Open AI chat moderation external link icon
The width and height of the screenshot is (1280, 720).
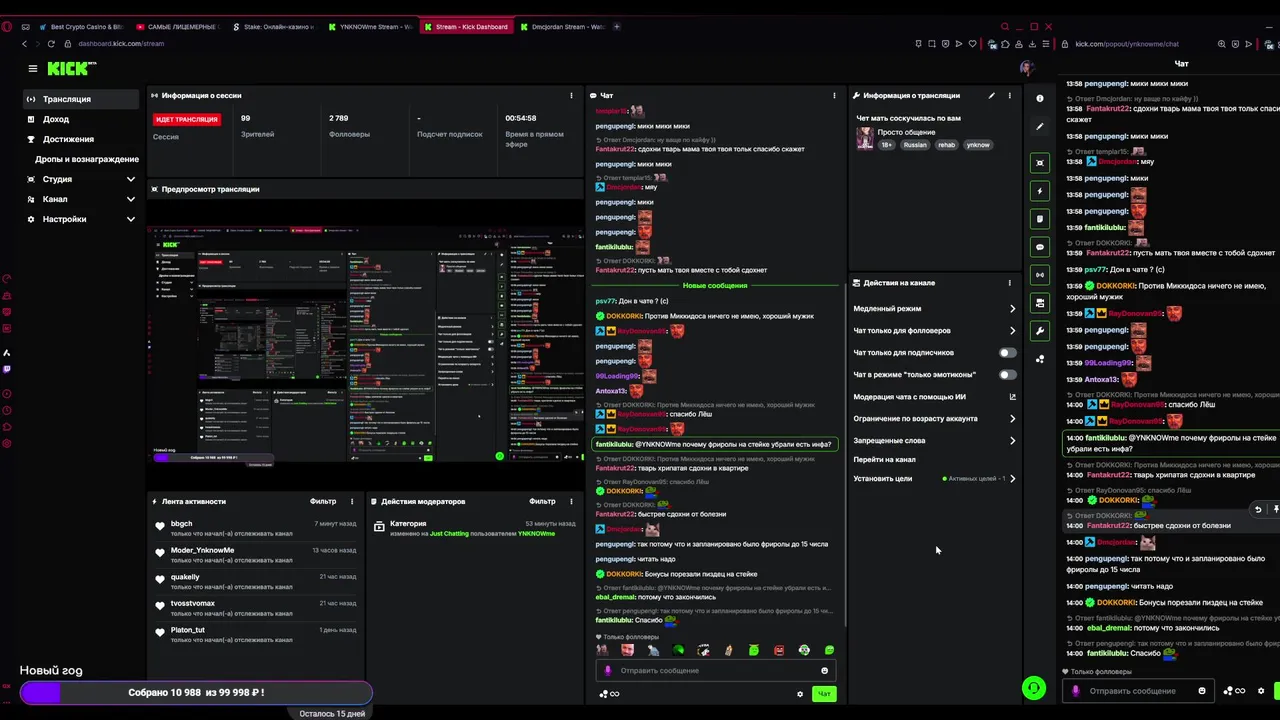click(x=1012, y=397)
